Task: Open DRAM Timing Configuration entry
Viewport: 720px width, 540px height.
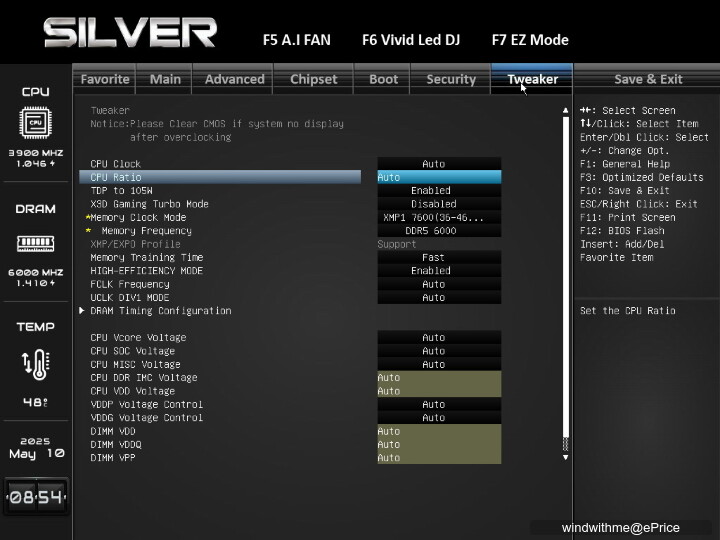Action: pyautogui.click(x=161, y=311)
